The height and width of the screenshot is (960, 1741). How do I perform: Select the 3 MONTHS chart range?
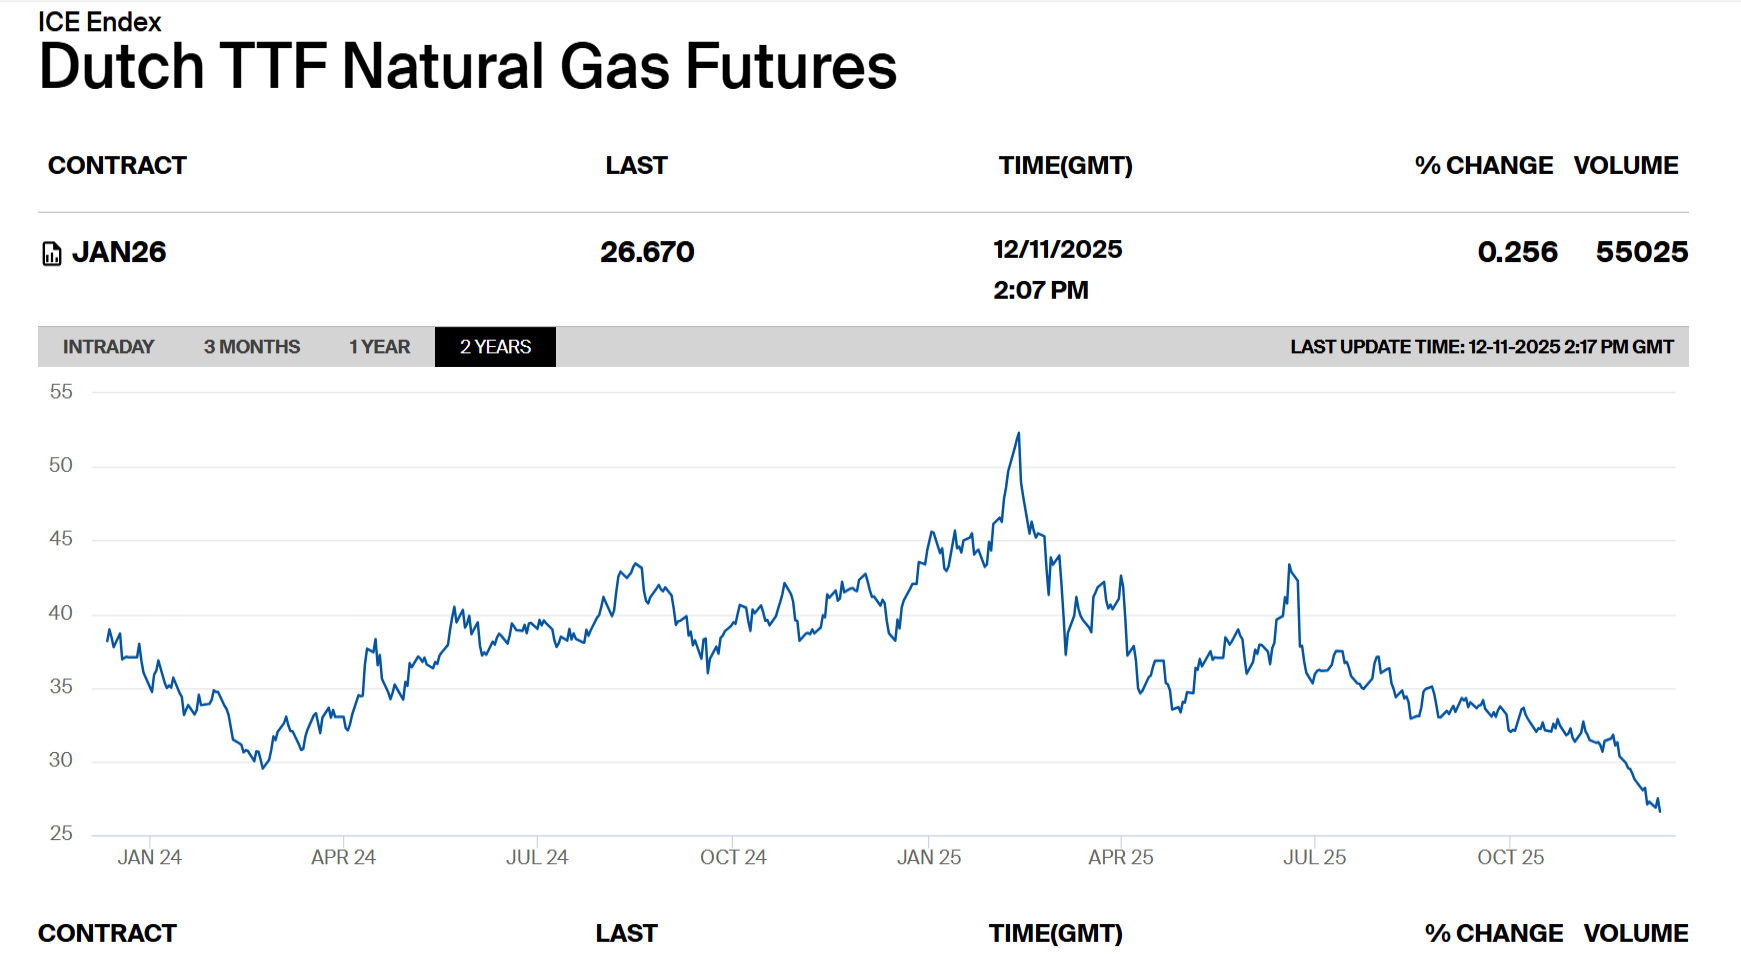[x=252, y=347]
